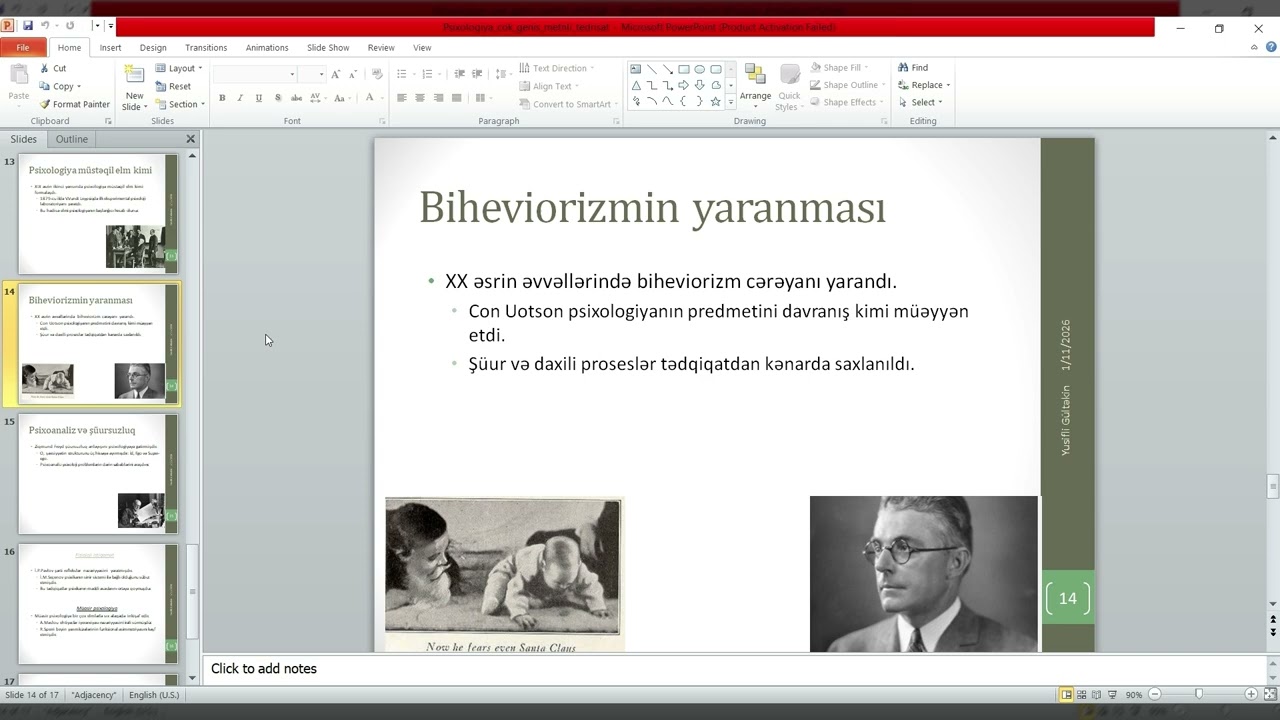Click Save icon in Quick Access Toolbar

pyautogui.click(x=27, y=26)
